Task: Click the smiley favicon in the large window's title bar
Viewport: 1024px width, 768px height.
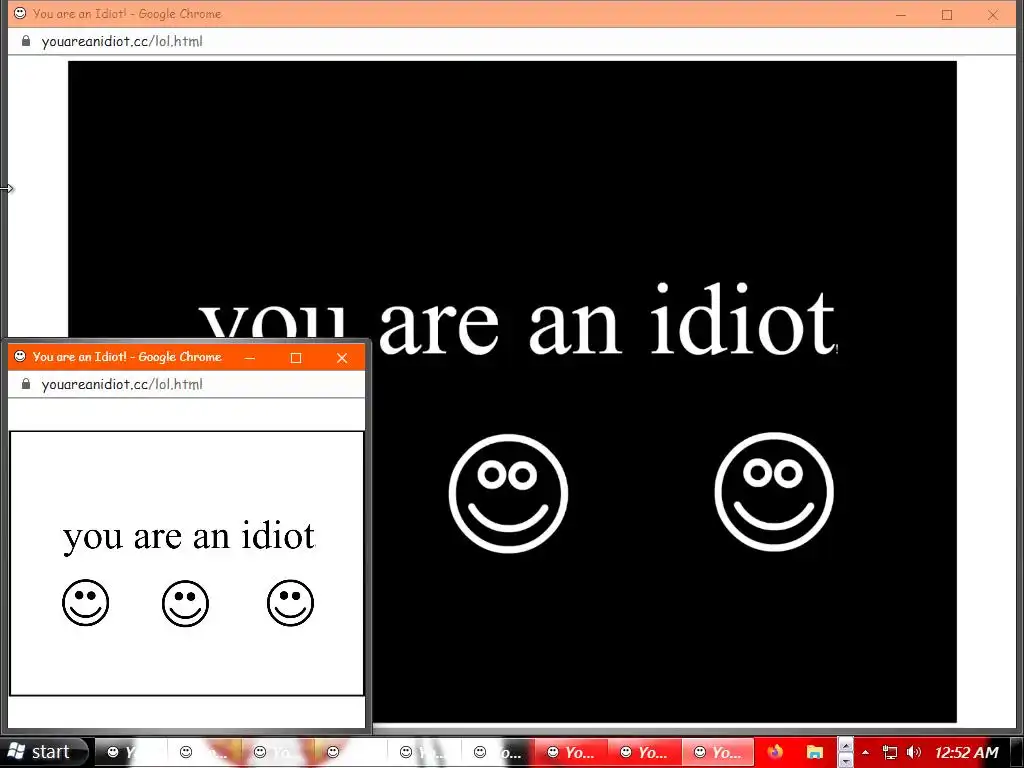Action: [20, 13]
